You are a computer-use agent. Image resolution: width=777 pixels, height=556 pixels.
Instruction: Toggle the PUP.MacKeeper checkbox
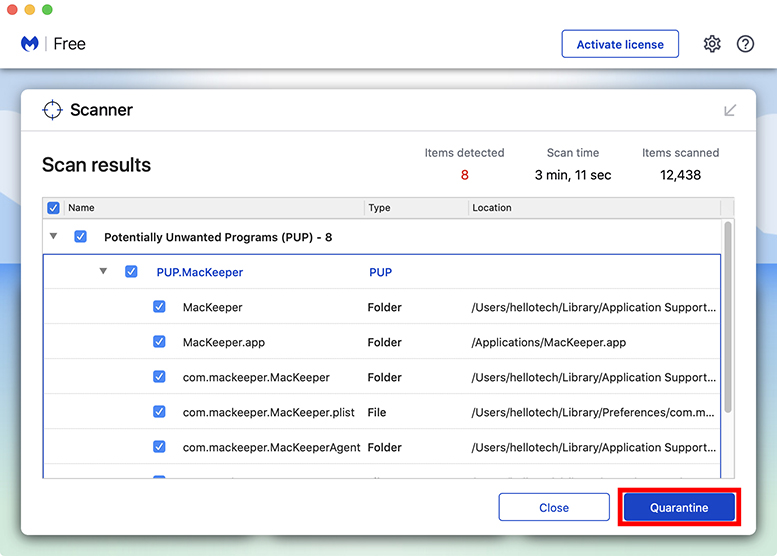pyautogui.click(x=131, y=272)
